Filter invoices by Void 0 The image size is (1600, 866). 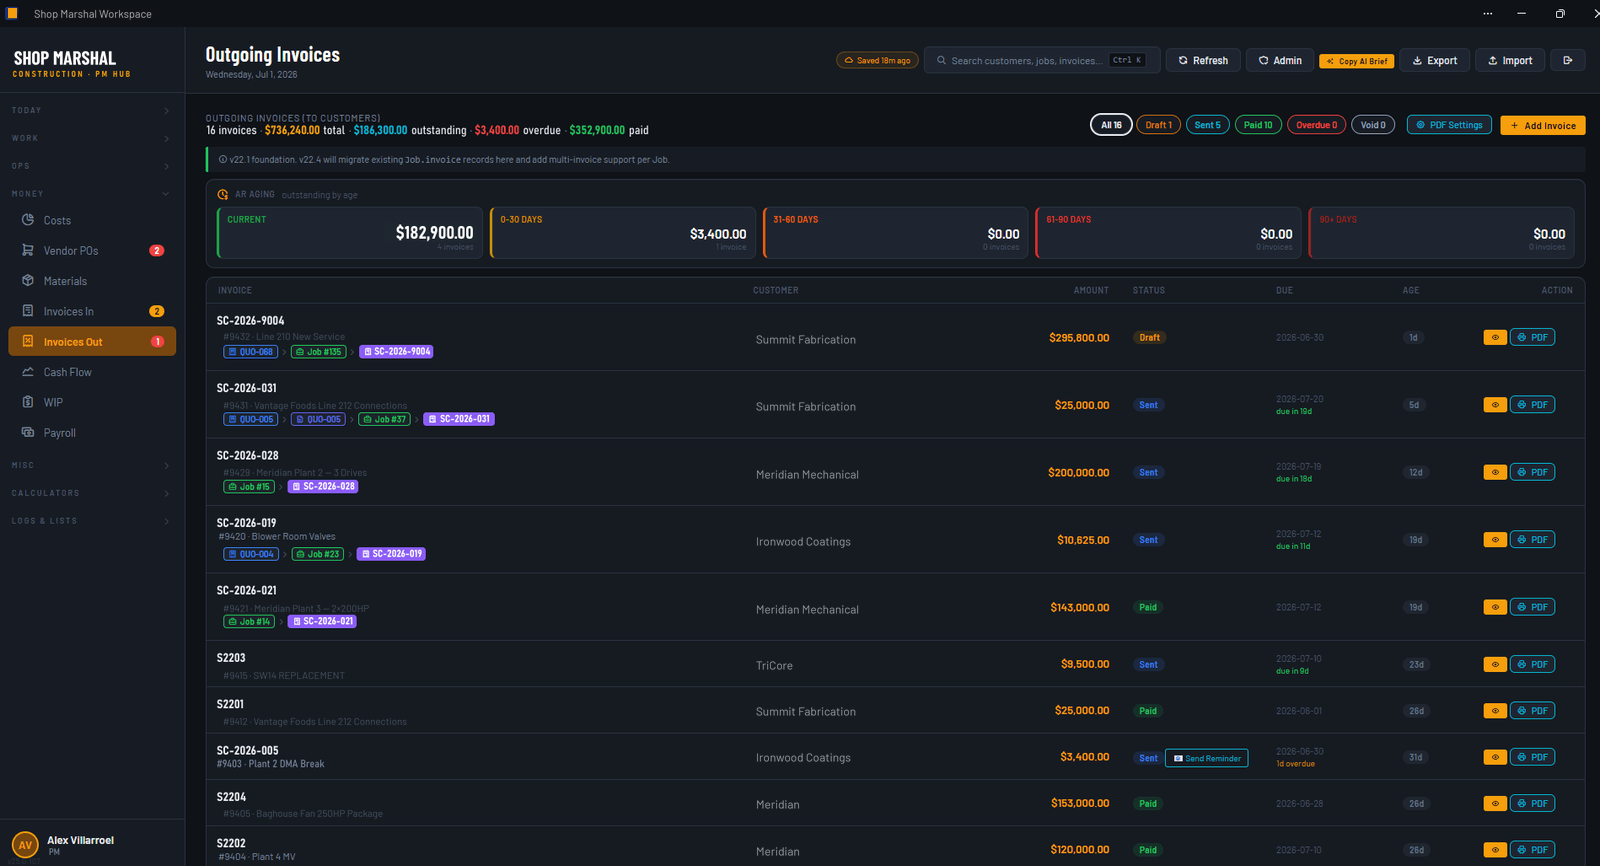1373,125
